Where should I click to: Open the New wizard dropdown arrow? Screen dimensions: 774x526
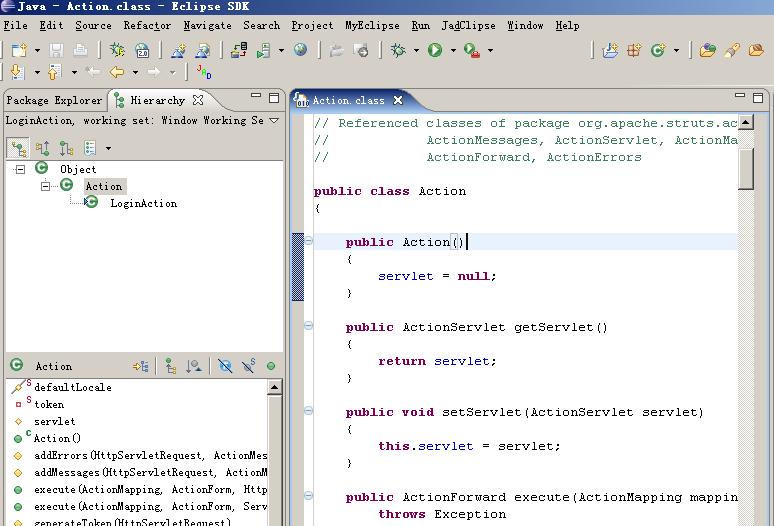tap(37, 50)
